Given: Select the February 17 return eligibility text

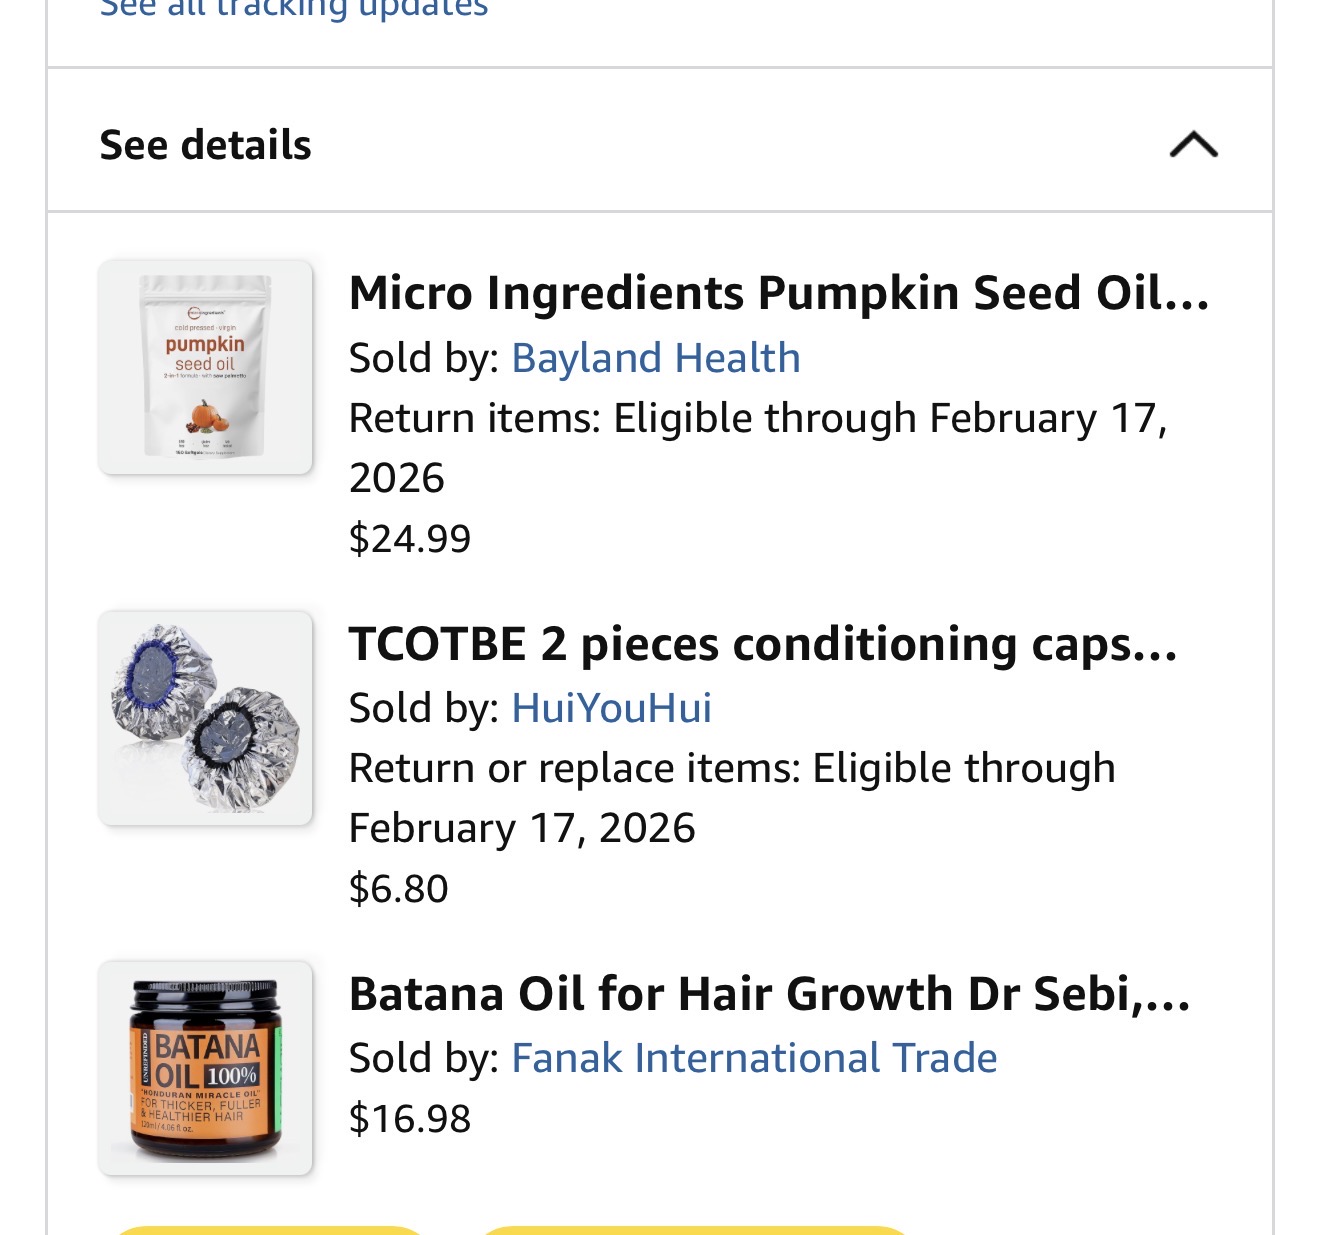Looking at the screenshot, I should pos(760,417).
